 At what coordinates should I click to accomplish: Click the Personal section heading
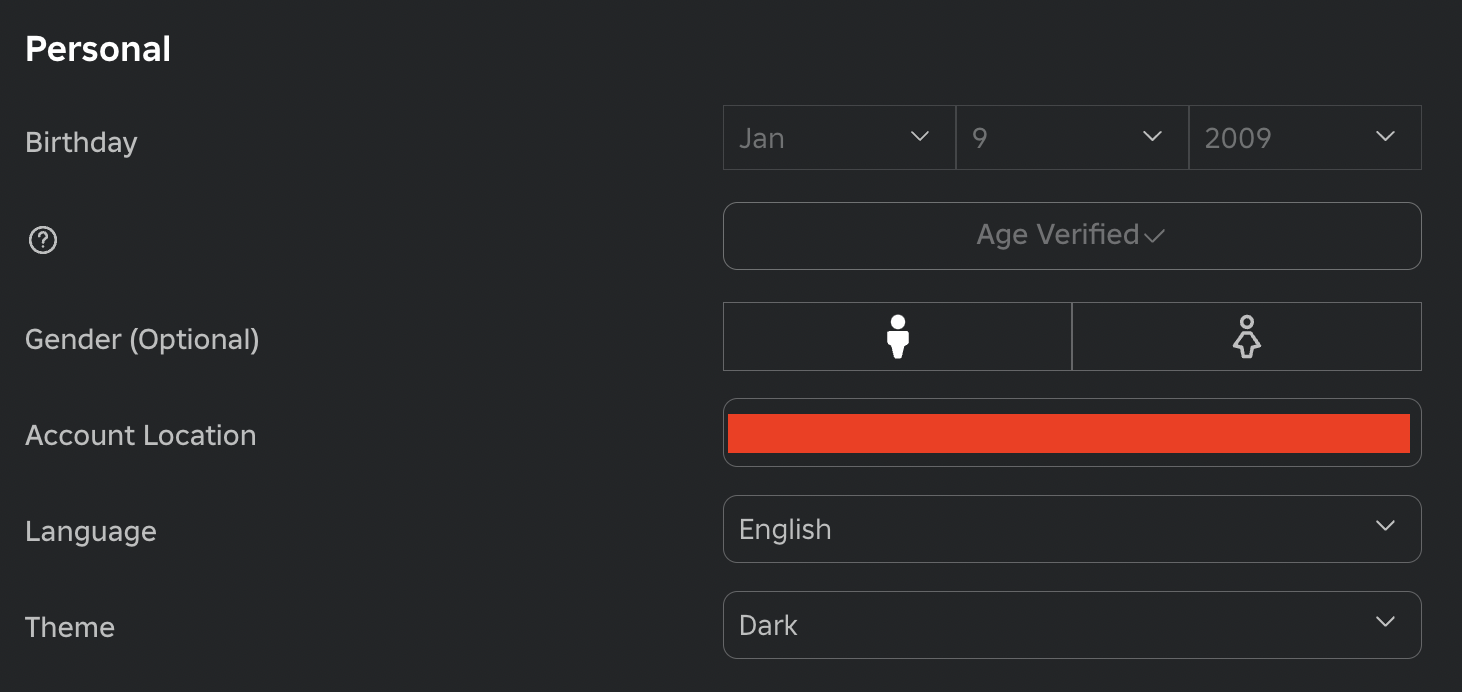pos(98,49)
